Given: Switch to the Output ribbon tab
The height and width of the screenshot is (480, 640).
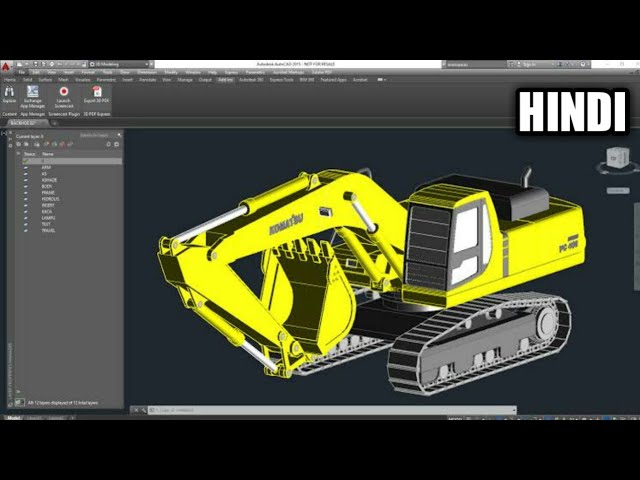Looking at the screenshot, I should click(205, 80).
